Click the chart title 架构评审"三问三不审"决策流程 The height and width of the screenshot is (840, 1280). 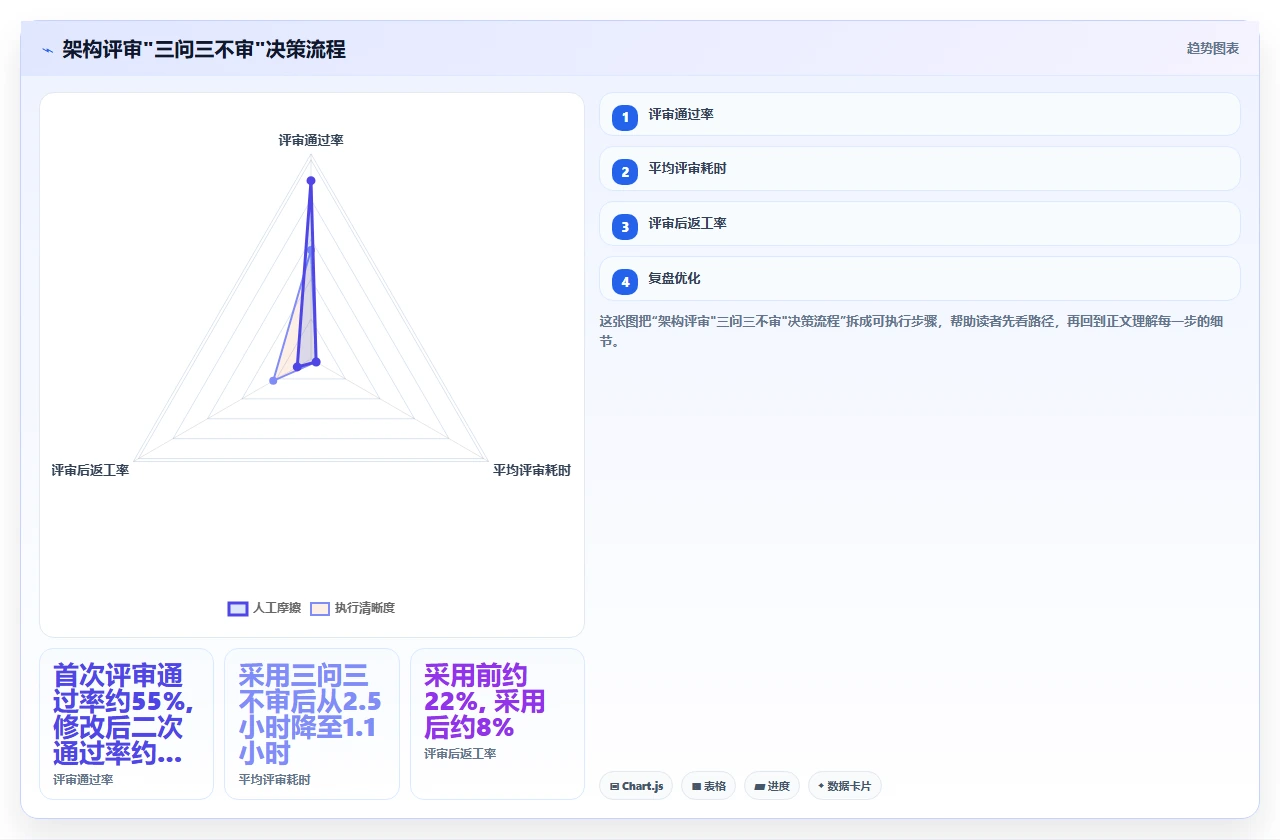pyautogui.click(x=204, y=49)
